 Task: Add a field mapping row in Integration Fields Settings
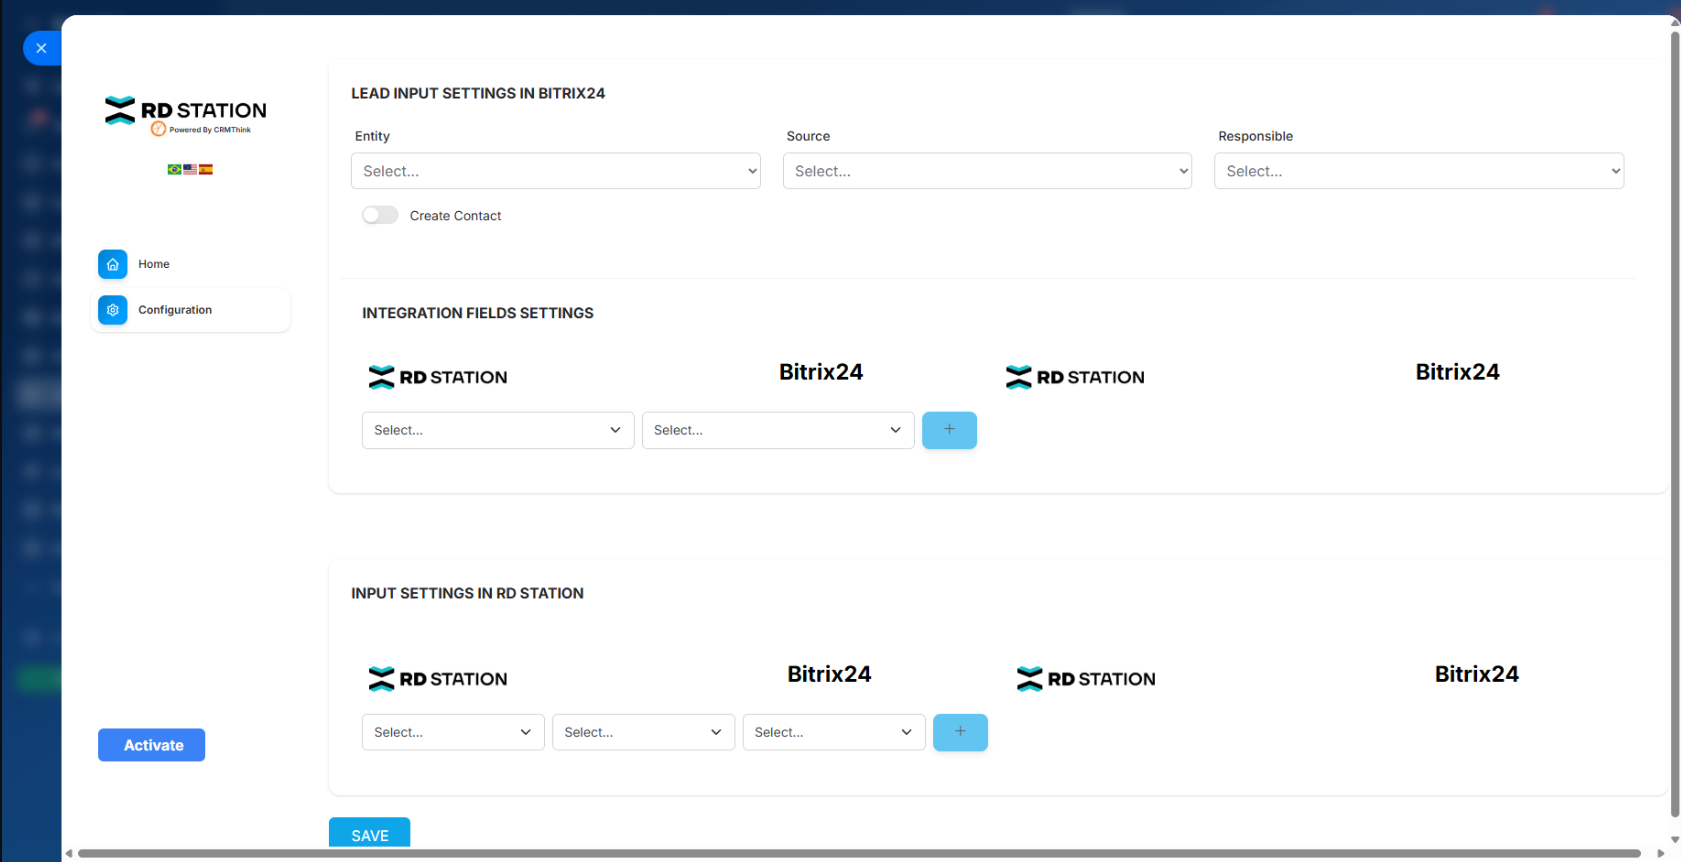[949, 430]
